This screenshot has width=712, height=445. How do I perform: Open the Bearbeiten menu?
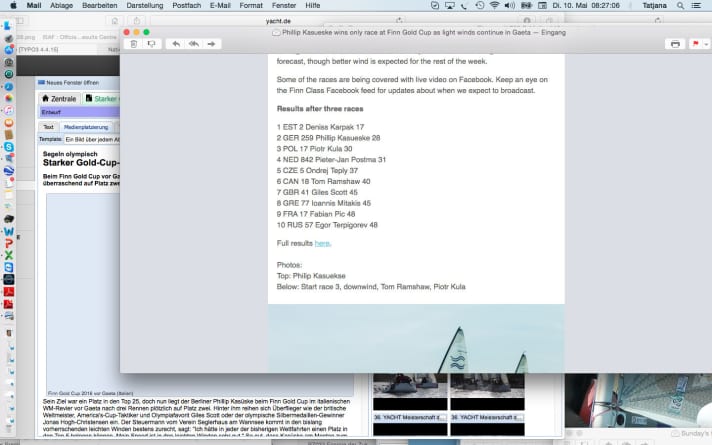click(x=99, y=5)
